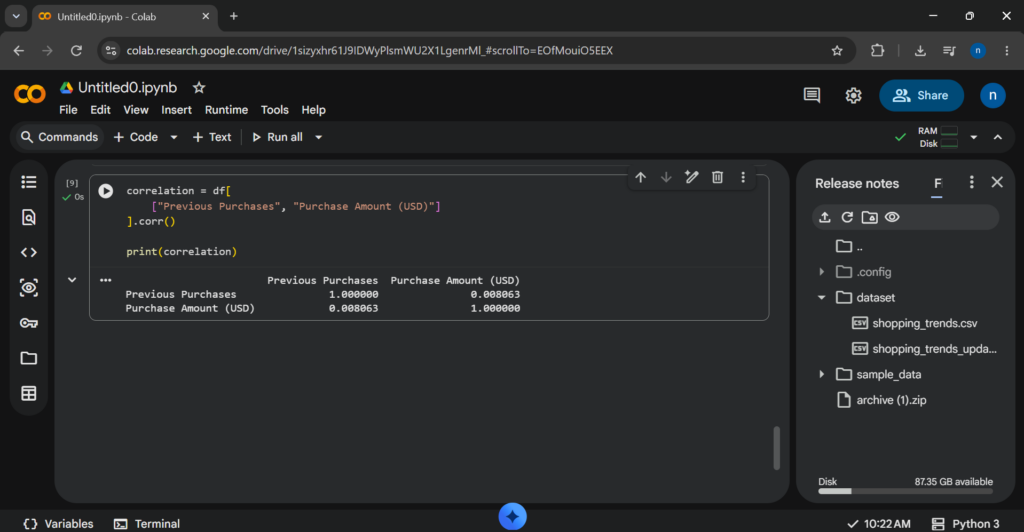1024x532 pixels.
Task: Open the comments icon in header
Action: click(812, 95)
